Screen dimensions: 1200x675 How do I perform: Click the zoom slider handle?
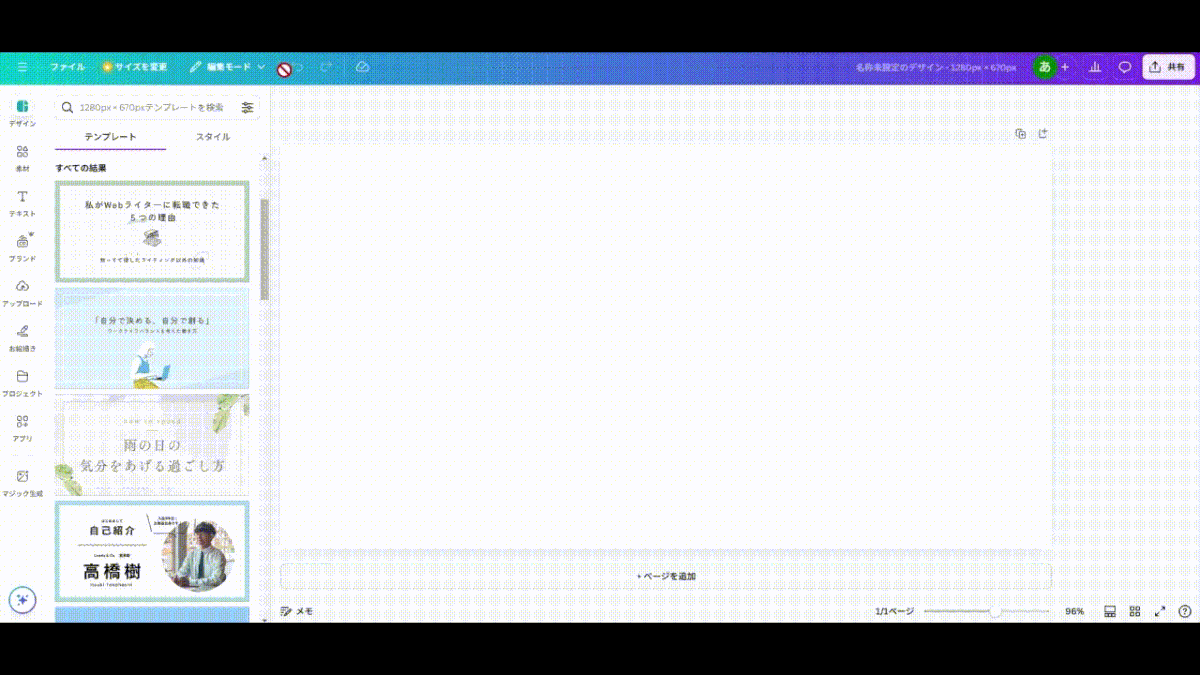(x=995, y=611)
